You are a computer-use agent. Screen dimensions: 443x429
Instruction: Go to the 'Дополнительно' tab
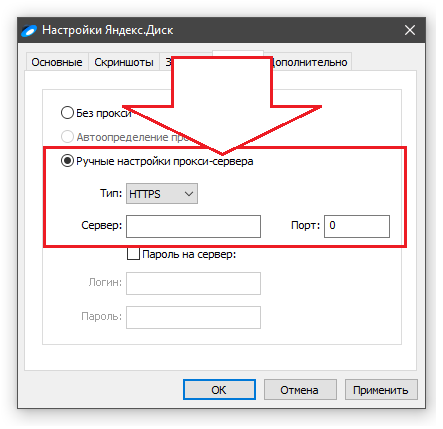[310, 62]
